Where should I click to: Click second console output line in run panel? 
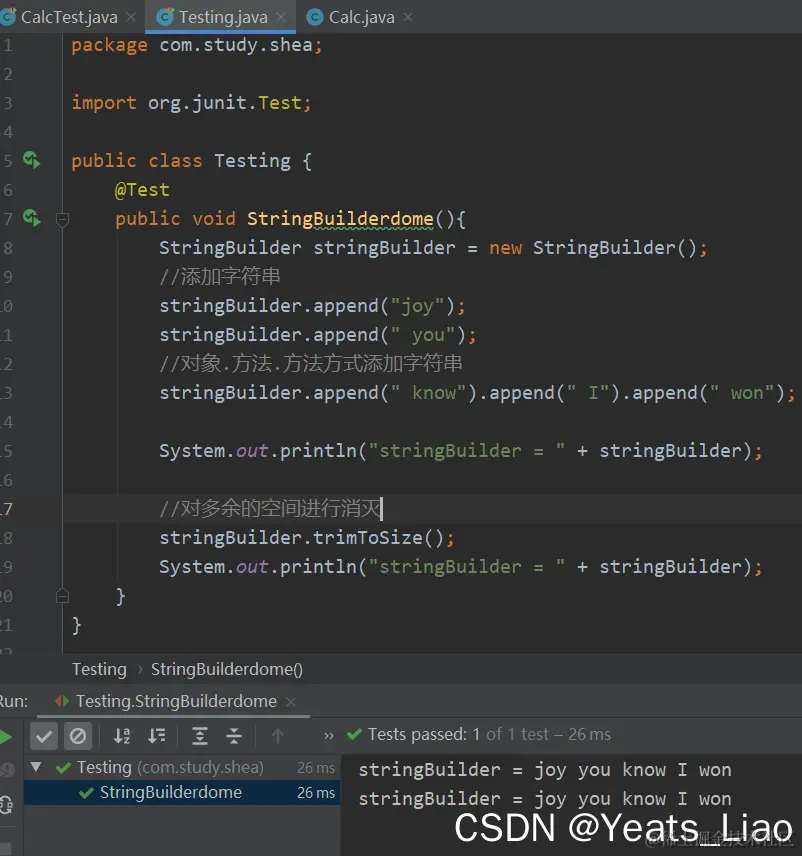click(x=544, y=799)
